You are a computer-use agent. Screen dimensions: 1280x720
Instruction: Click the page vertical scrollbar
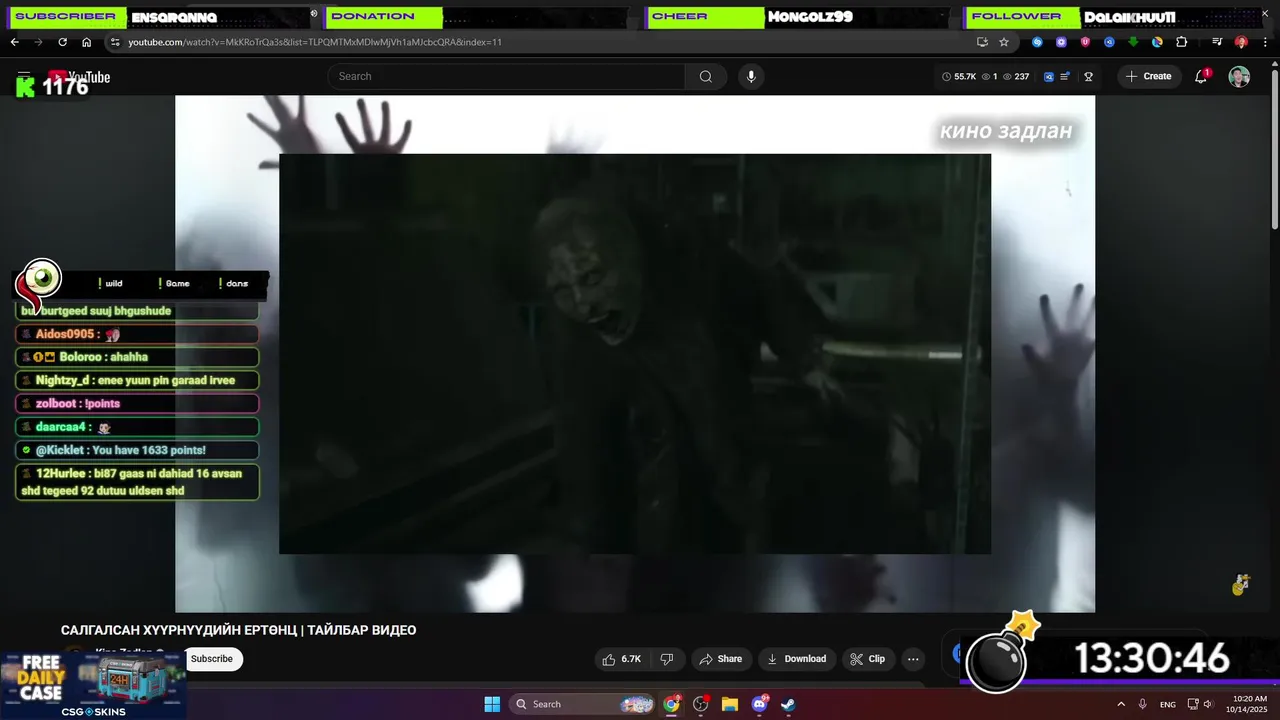1274,150
